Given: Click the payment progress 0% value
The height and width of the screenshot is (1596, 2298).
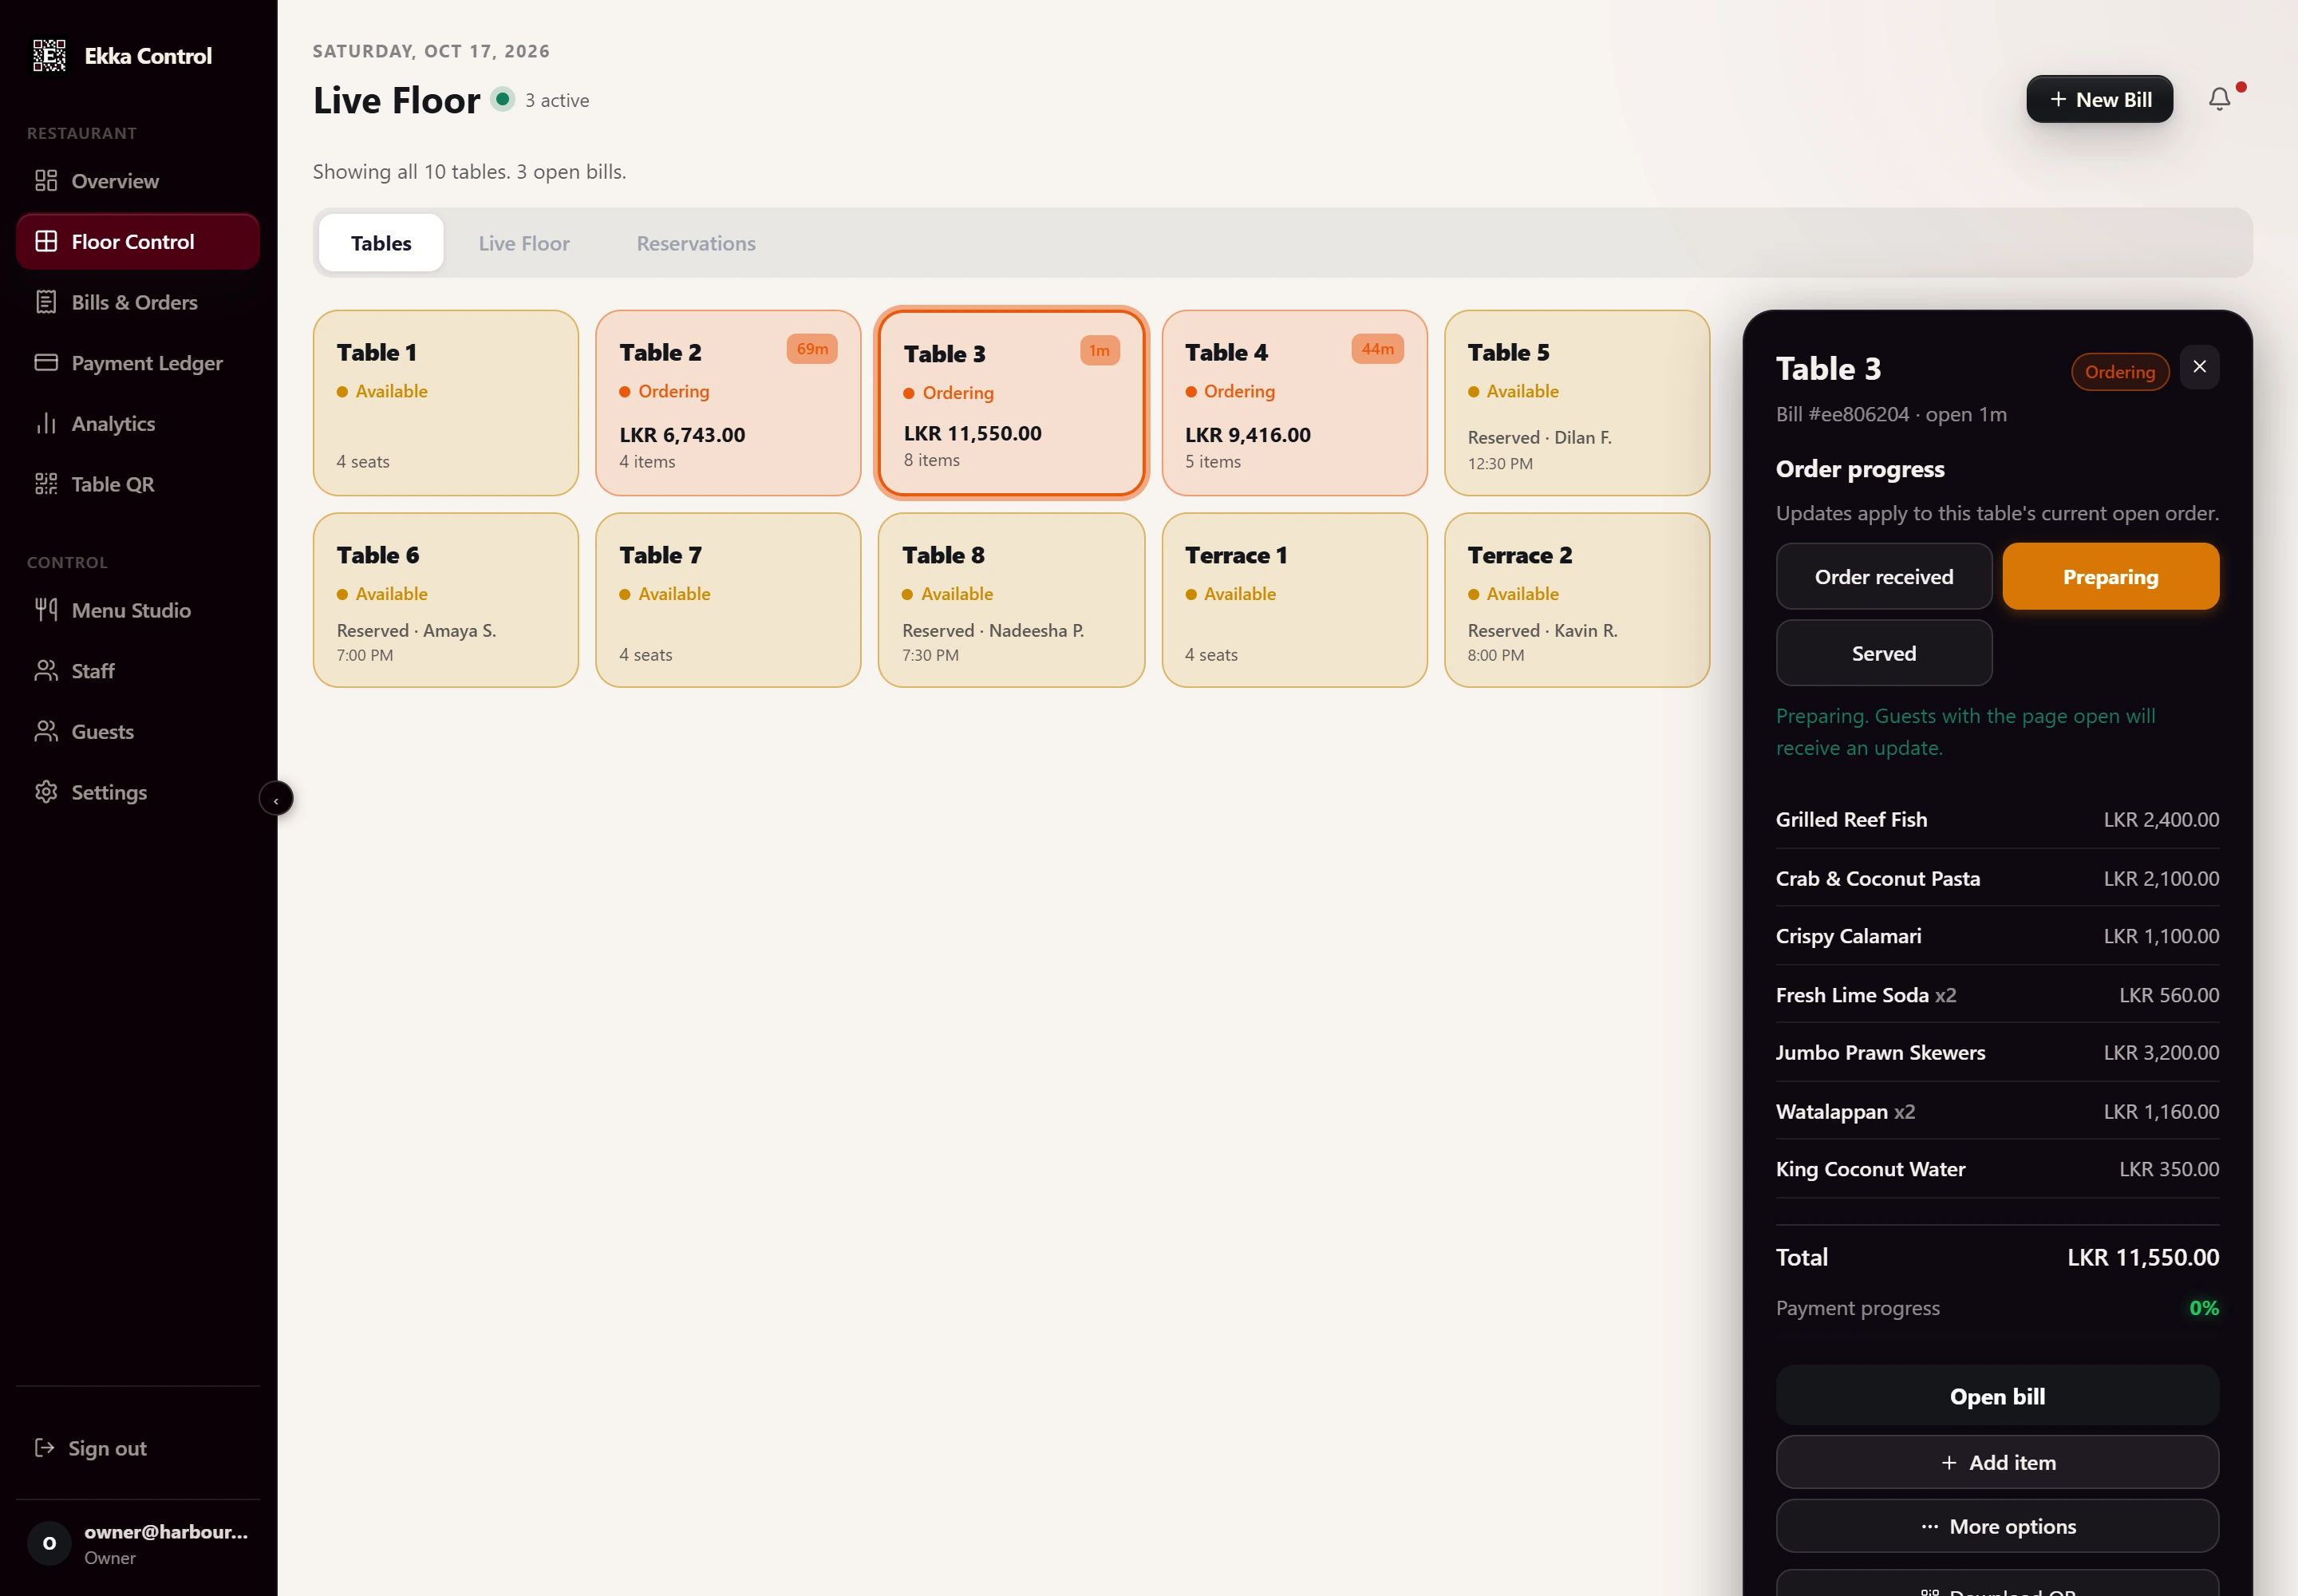Looking at the screenshot, I should pyautogui.click(x=2203, y=1308).
